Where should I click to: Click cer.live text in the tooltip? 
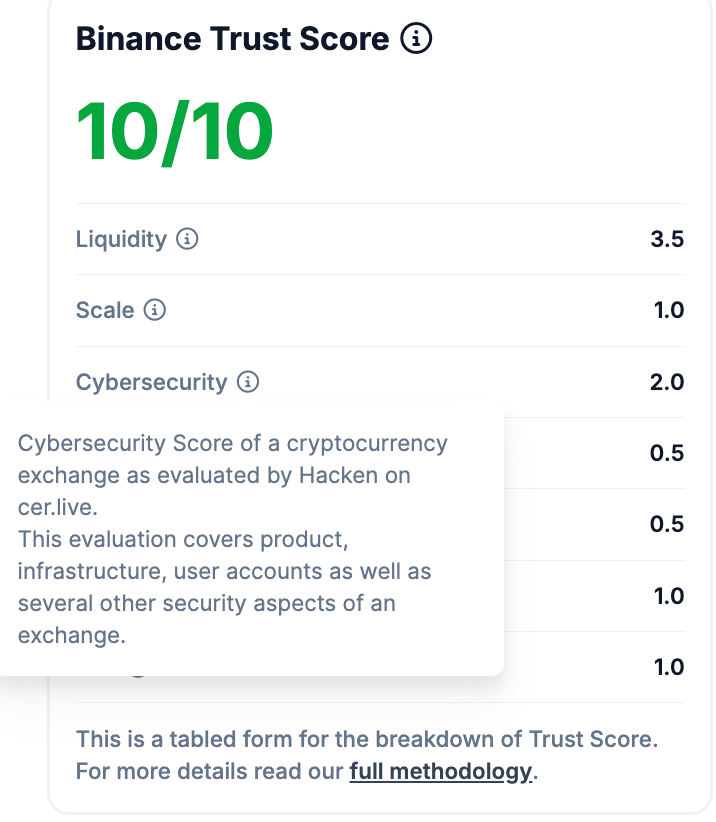(x=58, y=507)
